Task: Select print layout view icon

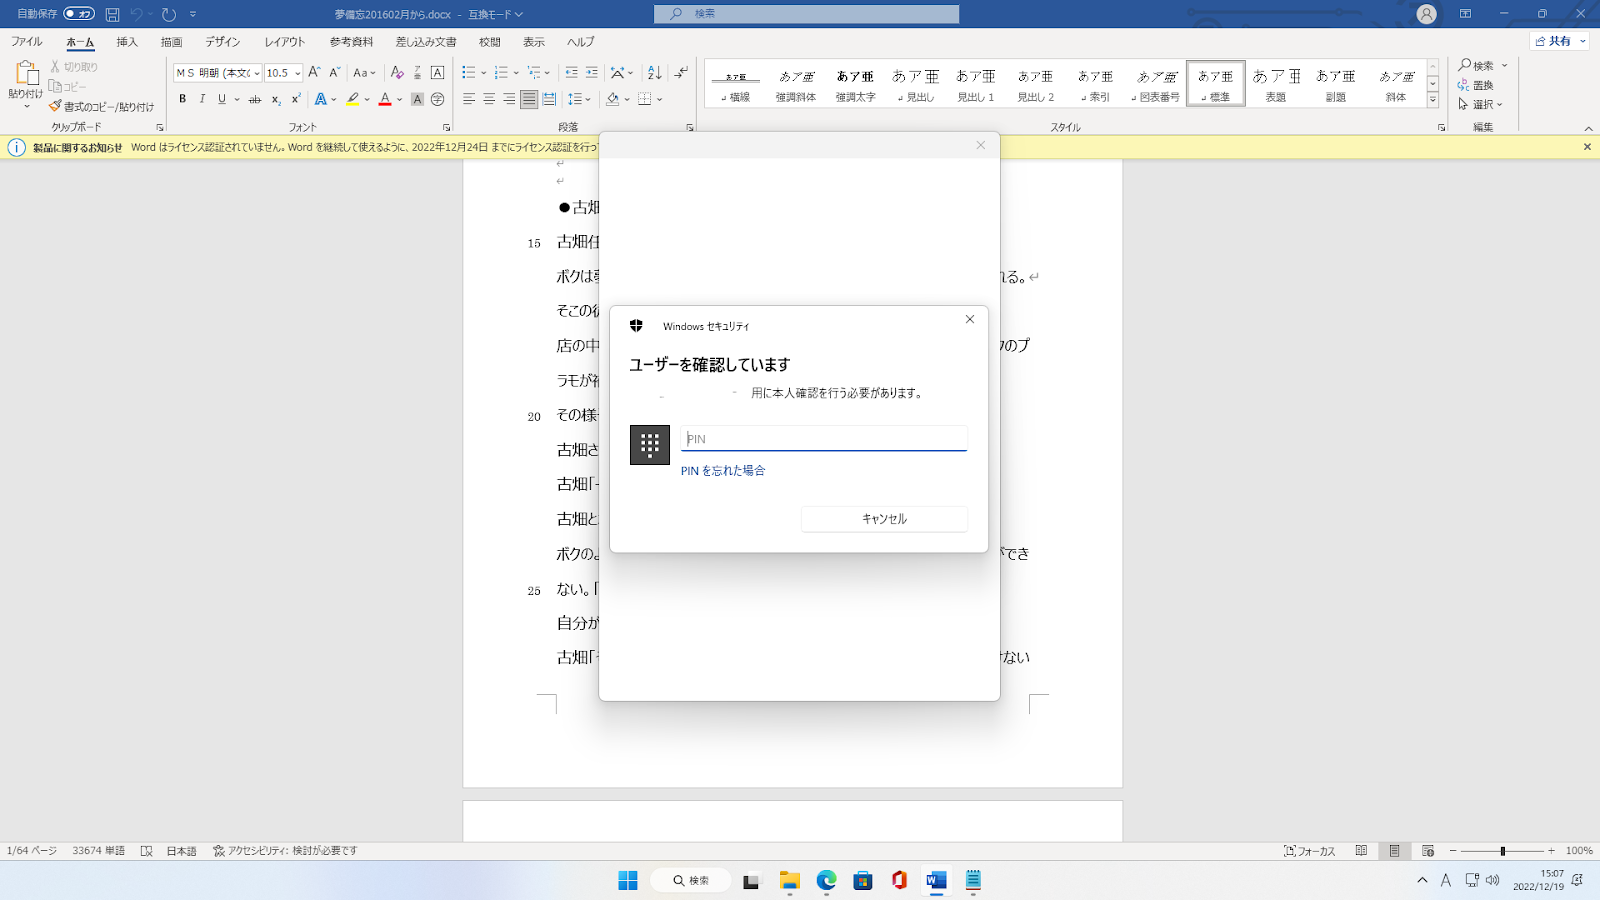Action: pos(1394,851)
